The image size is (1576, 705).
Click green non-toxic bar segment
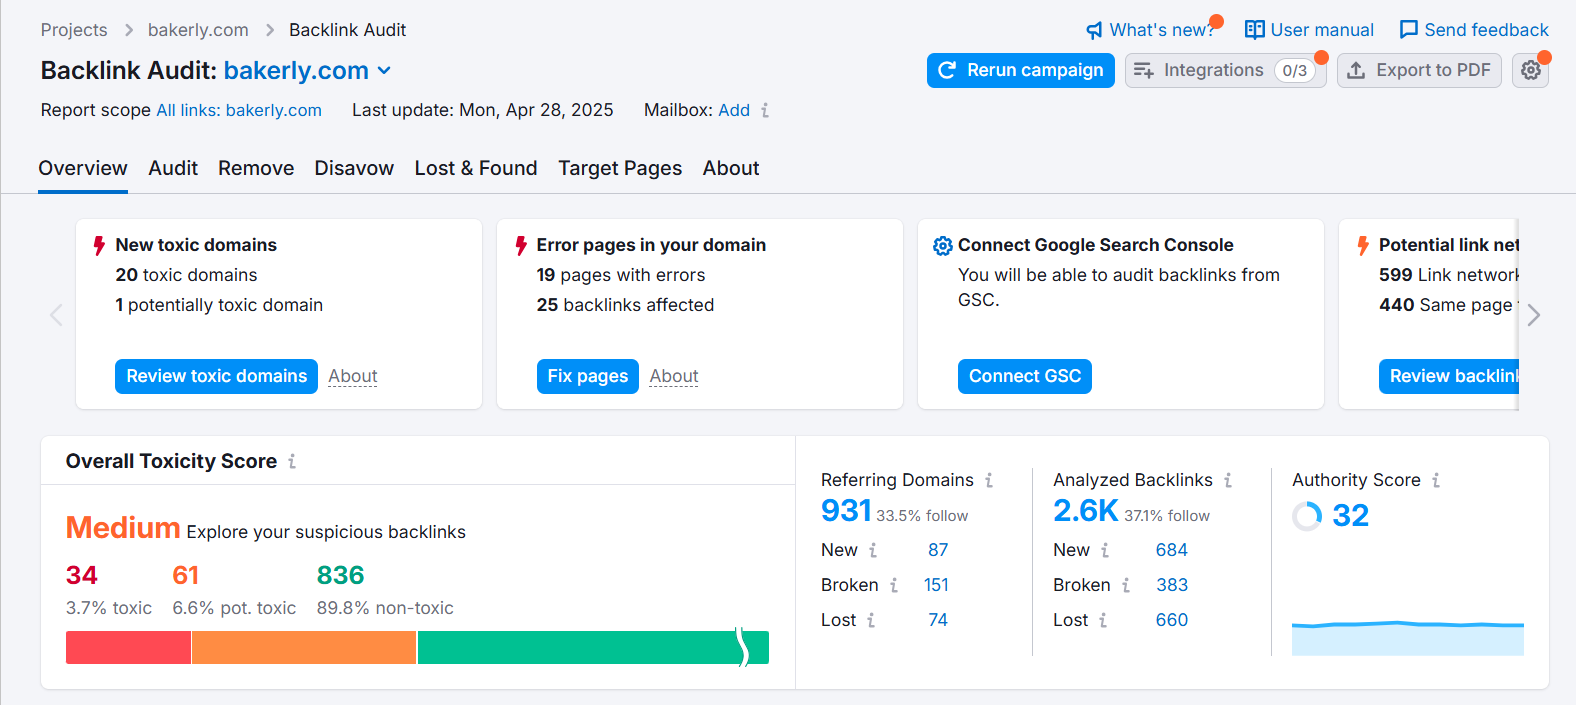coord(593,647)
